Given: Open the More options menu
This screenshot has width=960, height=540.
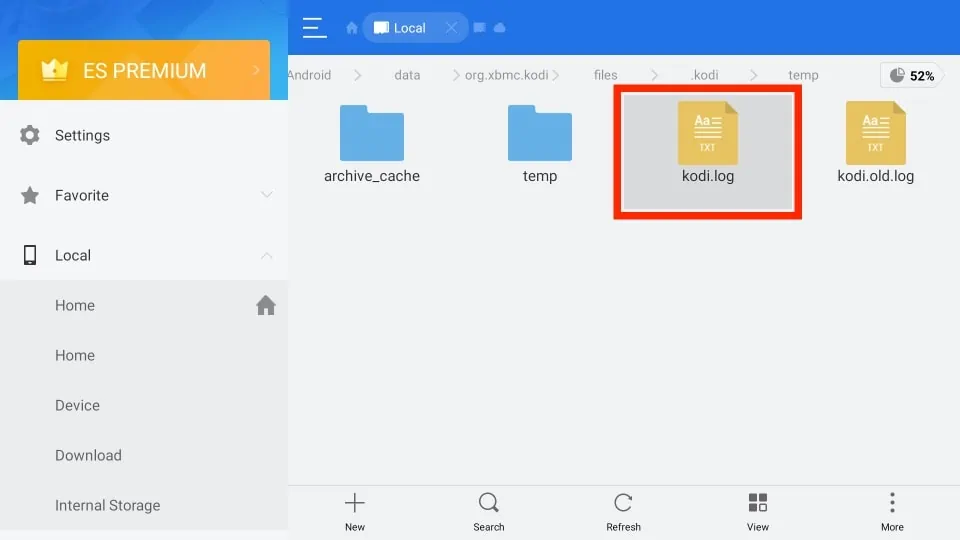Looking at the screenshot, I should 892,512.
